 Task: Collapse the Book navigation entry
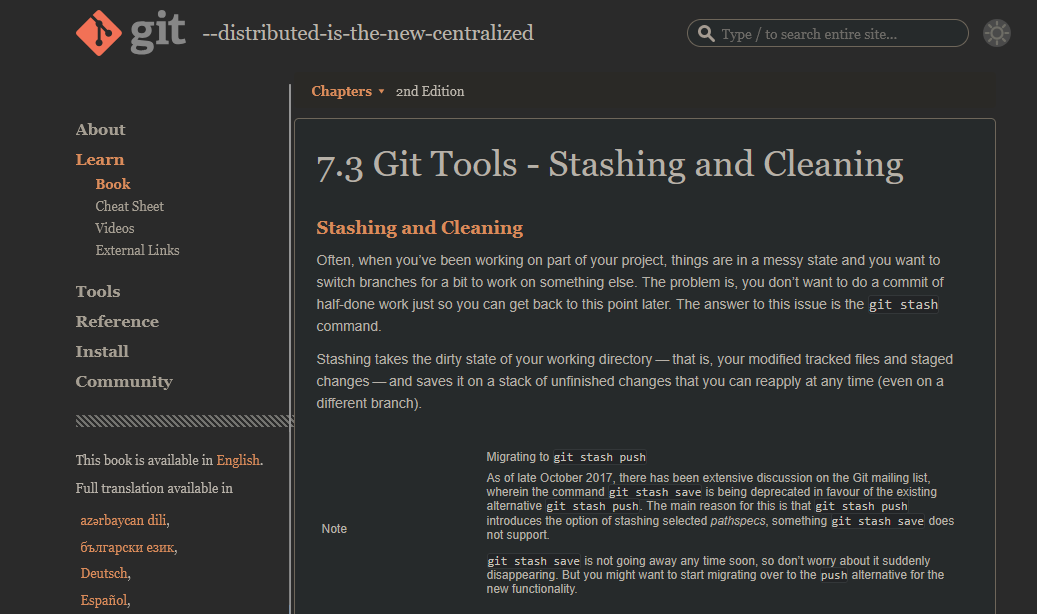(x=112, y=183)
